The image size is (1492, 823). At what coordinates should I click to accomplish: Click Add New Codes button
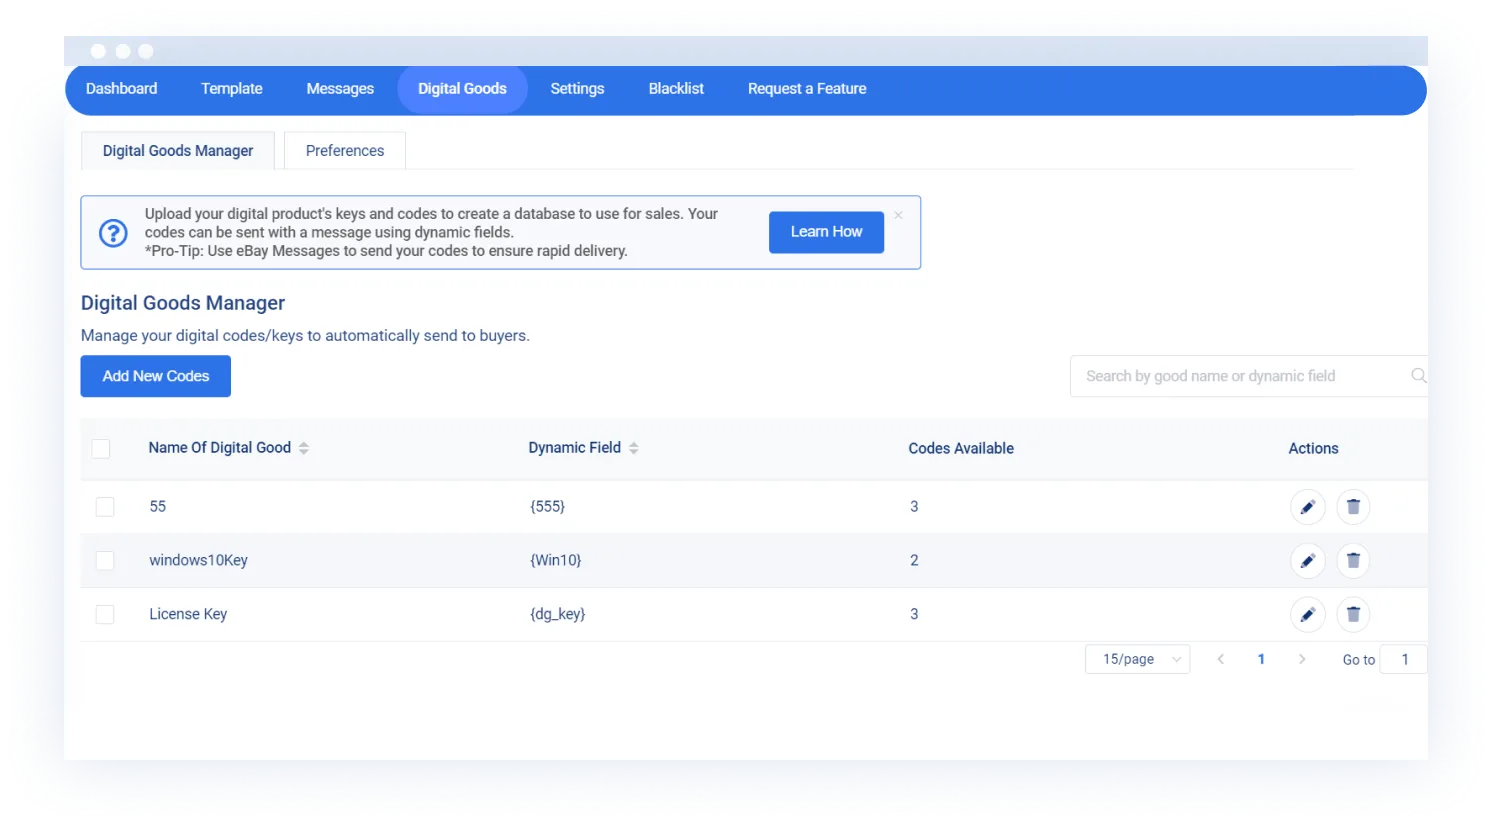(156, 376)
